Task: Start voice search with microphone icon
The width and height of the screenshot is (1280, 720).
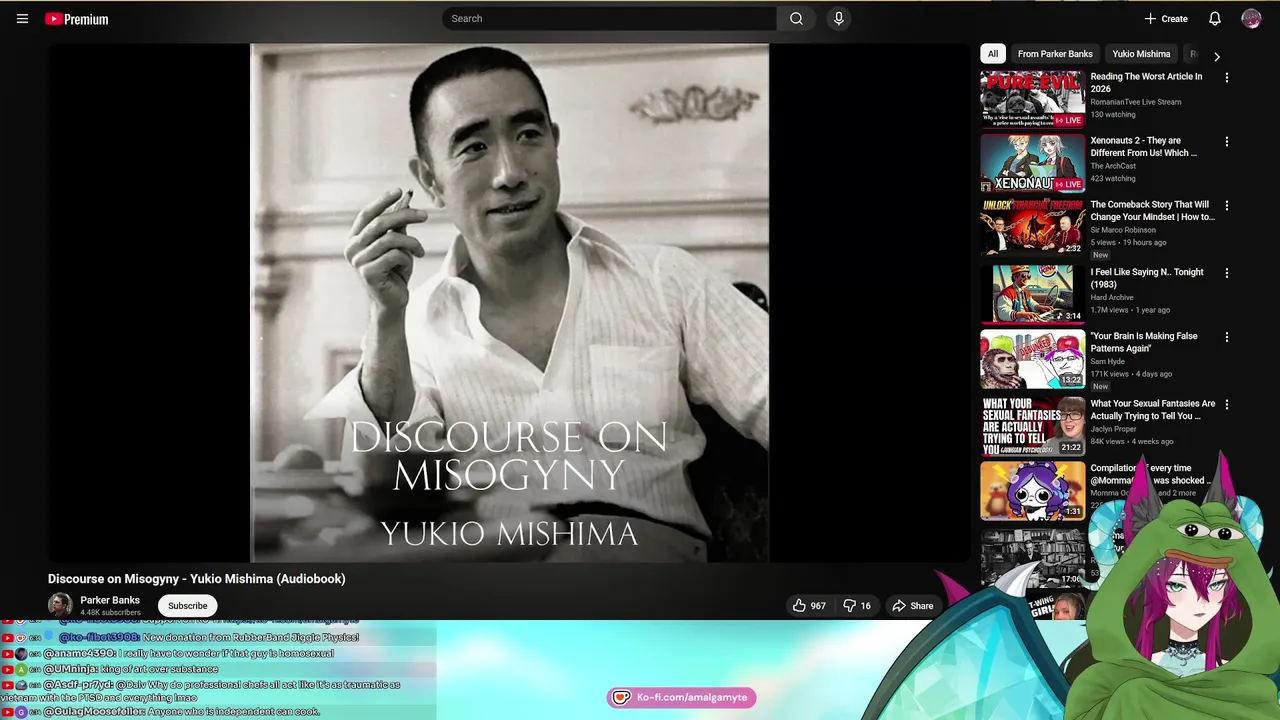Action: 838,18
